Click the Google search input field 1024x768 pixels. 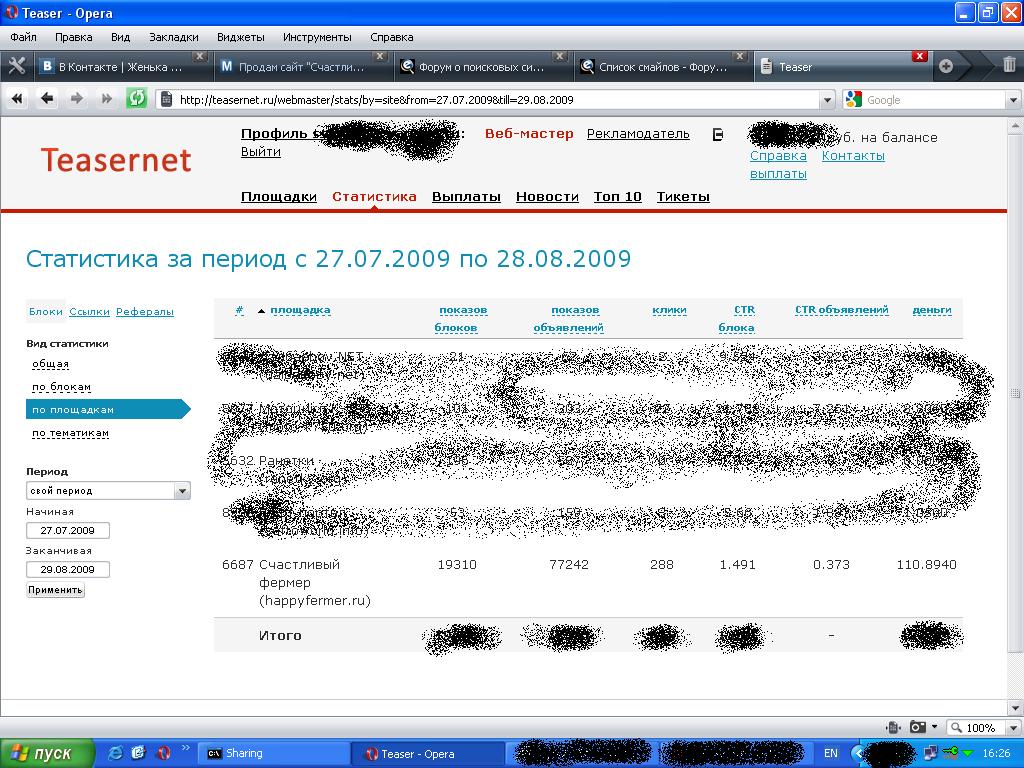click(934, 100)
